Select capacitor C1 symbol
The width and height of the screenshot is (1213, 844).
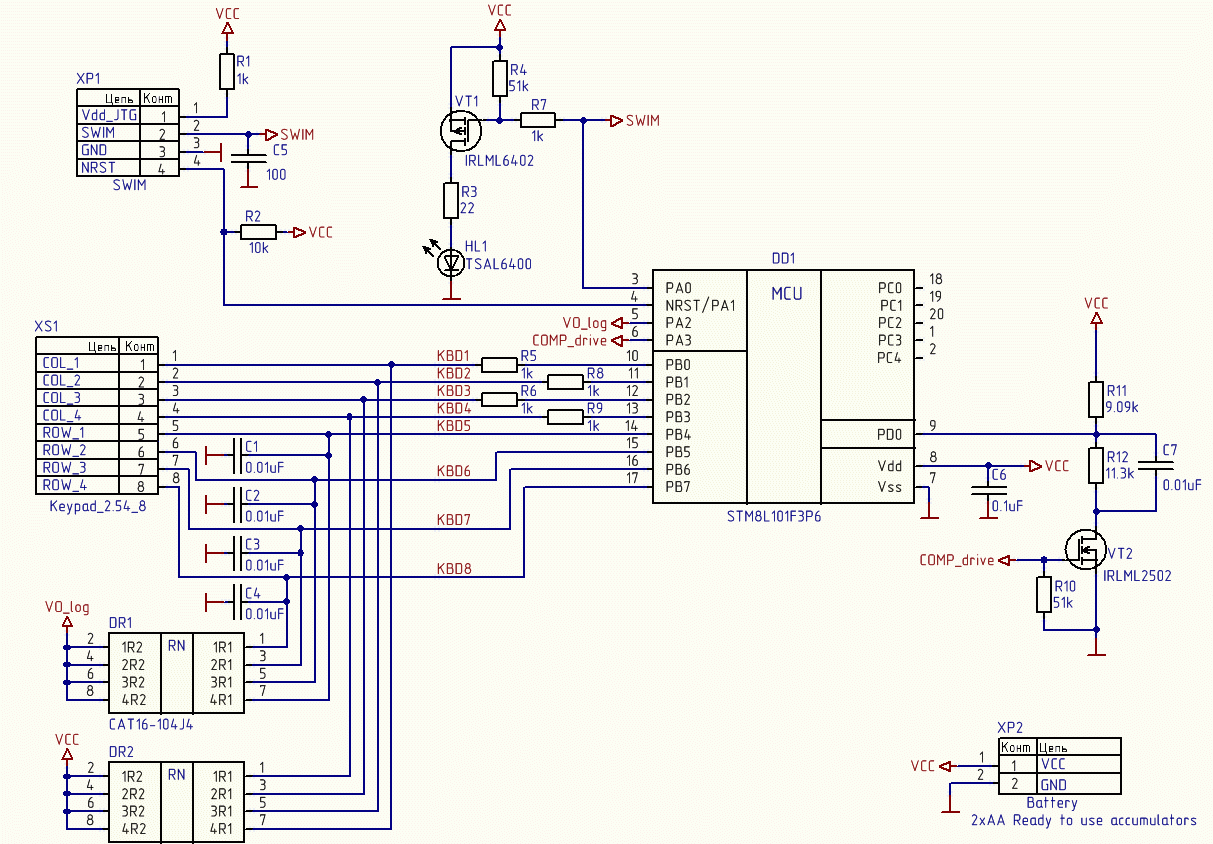pos(236,455)
